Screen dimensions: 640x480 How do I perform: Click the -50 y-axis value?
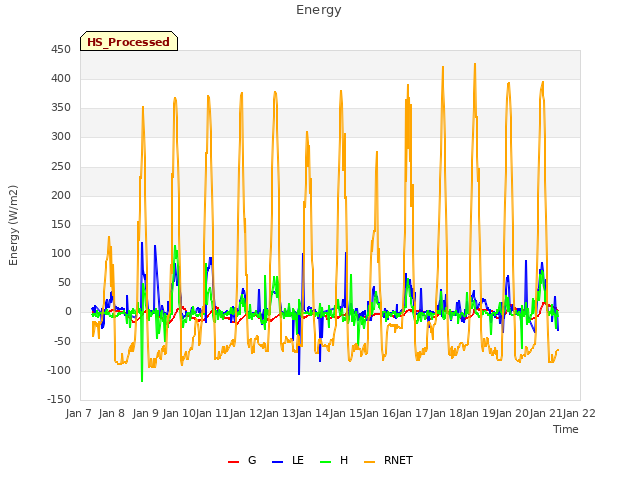click(62, 341)
